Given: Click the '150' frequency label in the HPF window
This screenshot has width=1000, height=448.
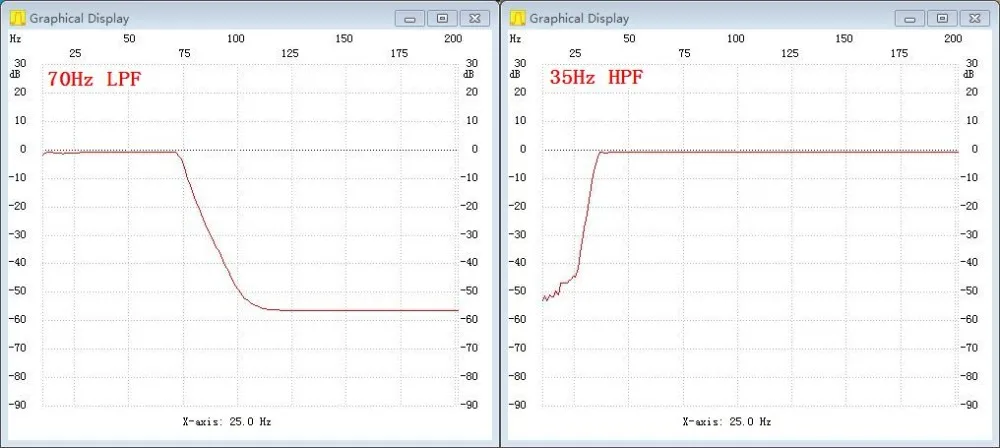Looking at the screenshot, I should (844, 39).
